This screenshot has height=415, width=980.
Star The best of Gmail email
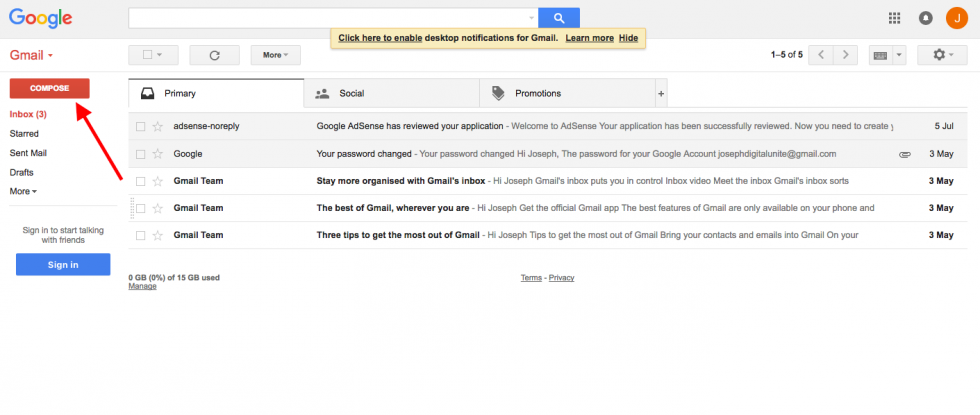click(x=158, y=208)
